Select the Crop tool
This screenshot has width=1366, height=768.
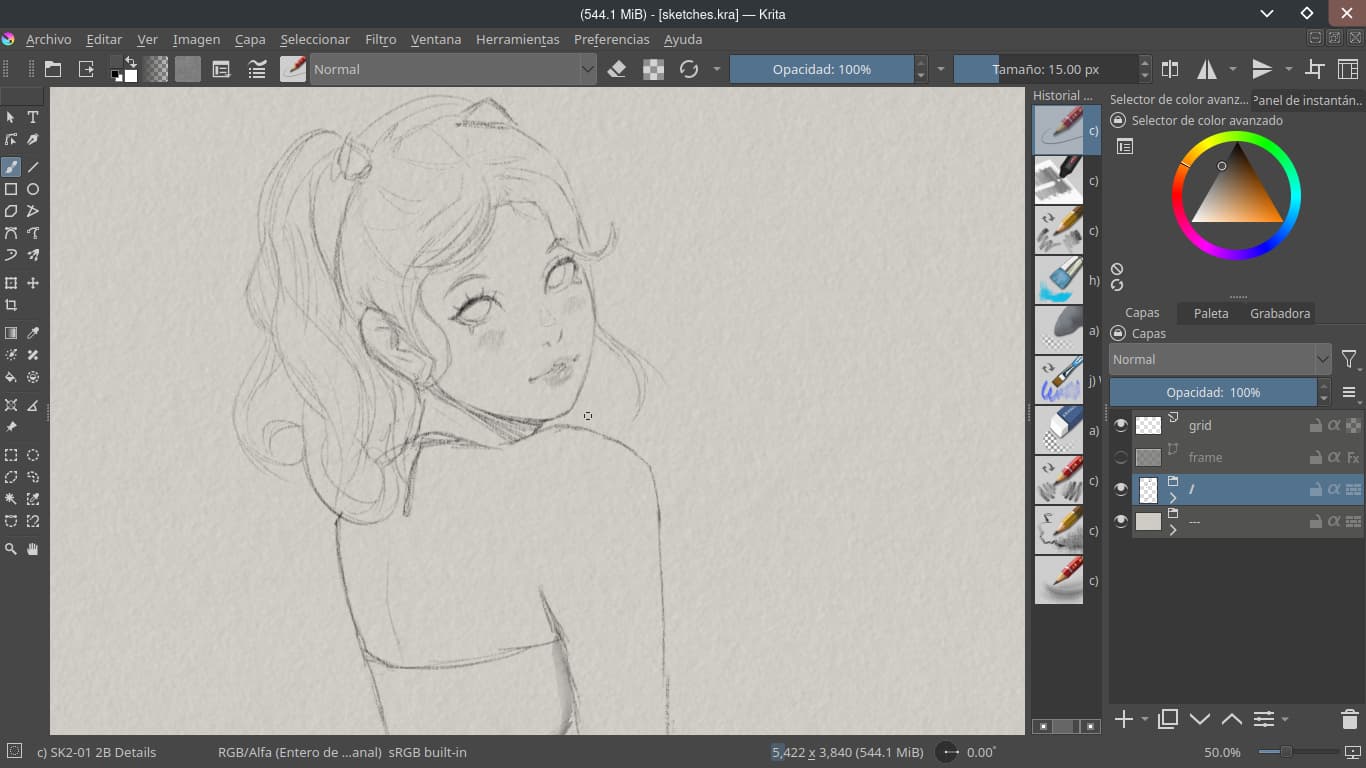pyautogui.click(x=11, y=305)
